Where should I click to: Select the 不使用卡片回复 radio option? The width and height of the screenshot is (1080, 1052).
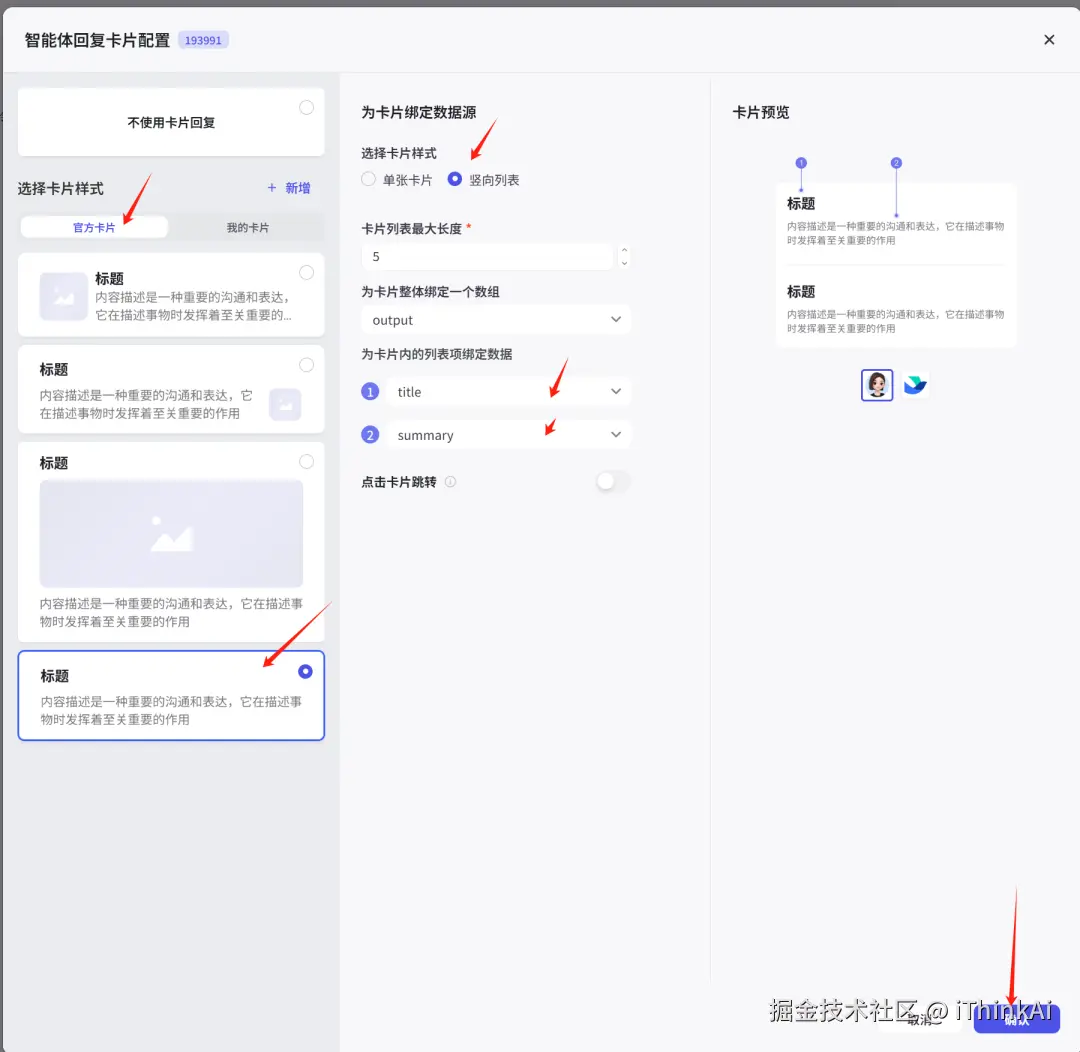(x=306, y=107)
